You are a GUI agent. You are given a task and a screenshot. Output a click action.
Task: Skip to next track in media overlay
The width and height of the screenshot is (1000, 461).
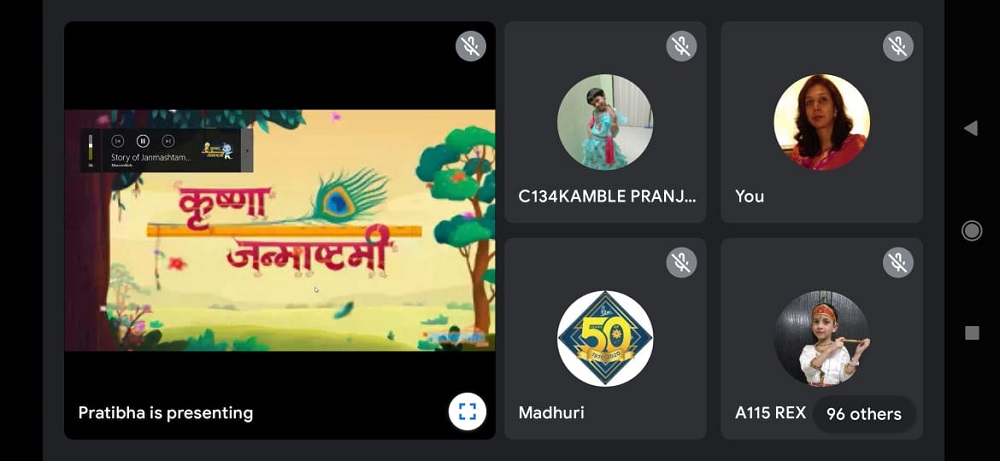tap(168, 141)
